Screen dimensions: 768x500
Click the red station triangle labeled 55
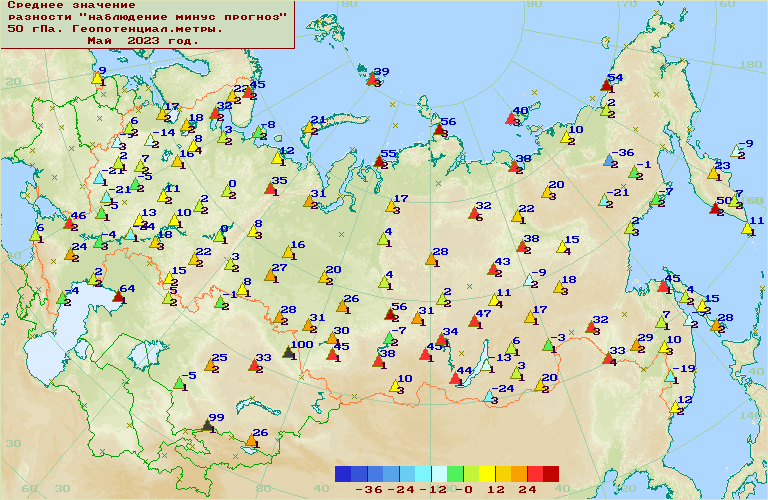coord(380,161)
